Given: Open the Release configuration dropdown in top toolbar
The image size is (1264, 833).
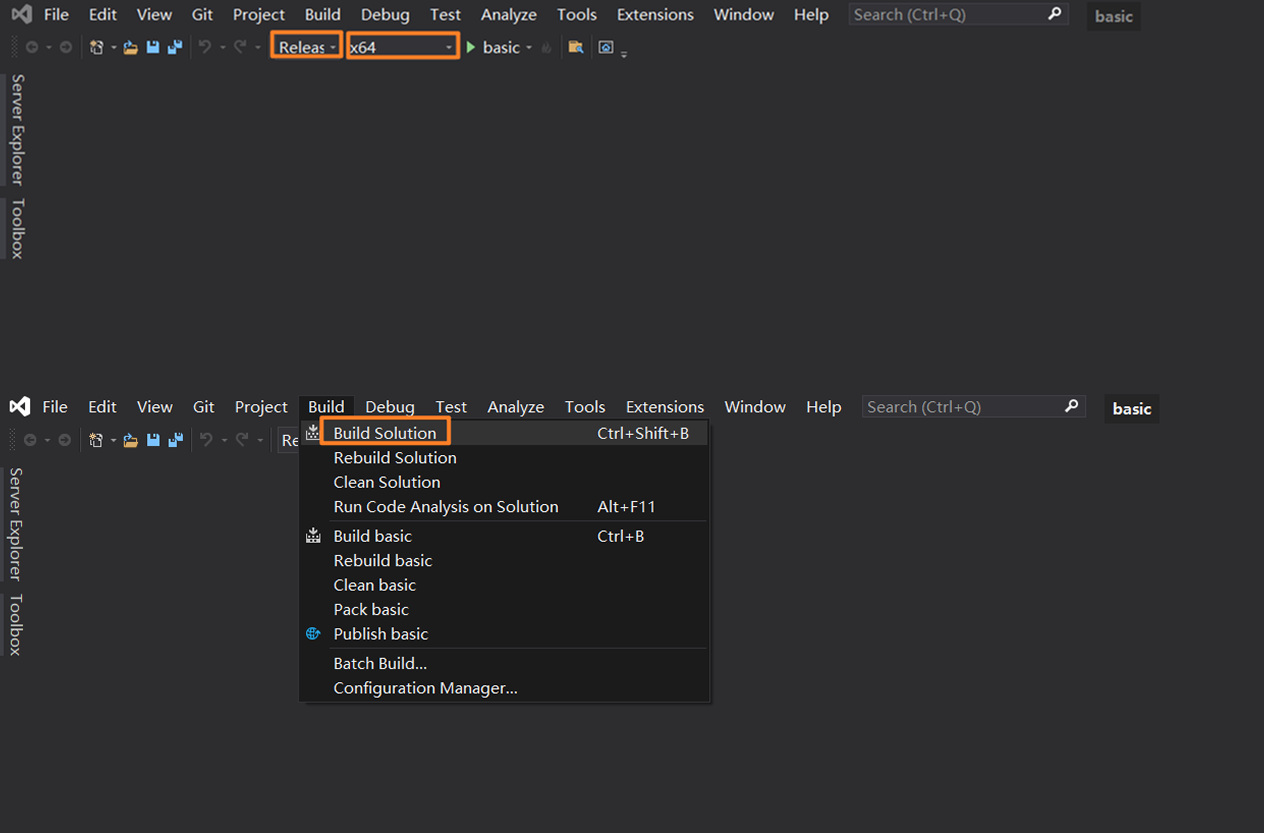Looking at the screenshot, I should coord(306,47).
